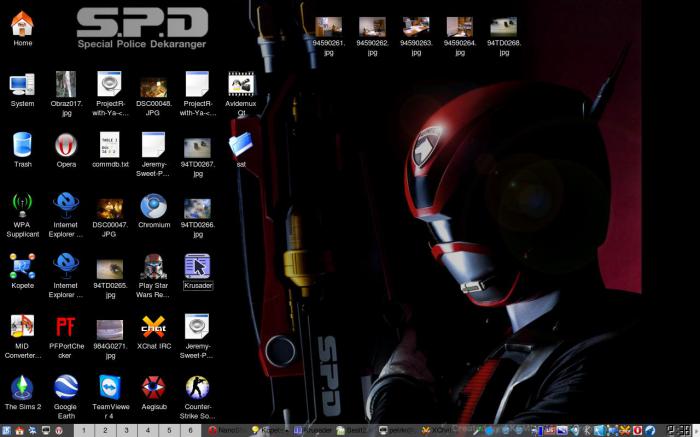700x437 pixels.
Task: Open the K menu launcher in the panel
Action: pyautogui.click(x=6, y=430)
